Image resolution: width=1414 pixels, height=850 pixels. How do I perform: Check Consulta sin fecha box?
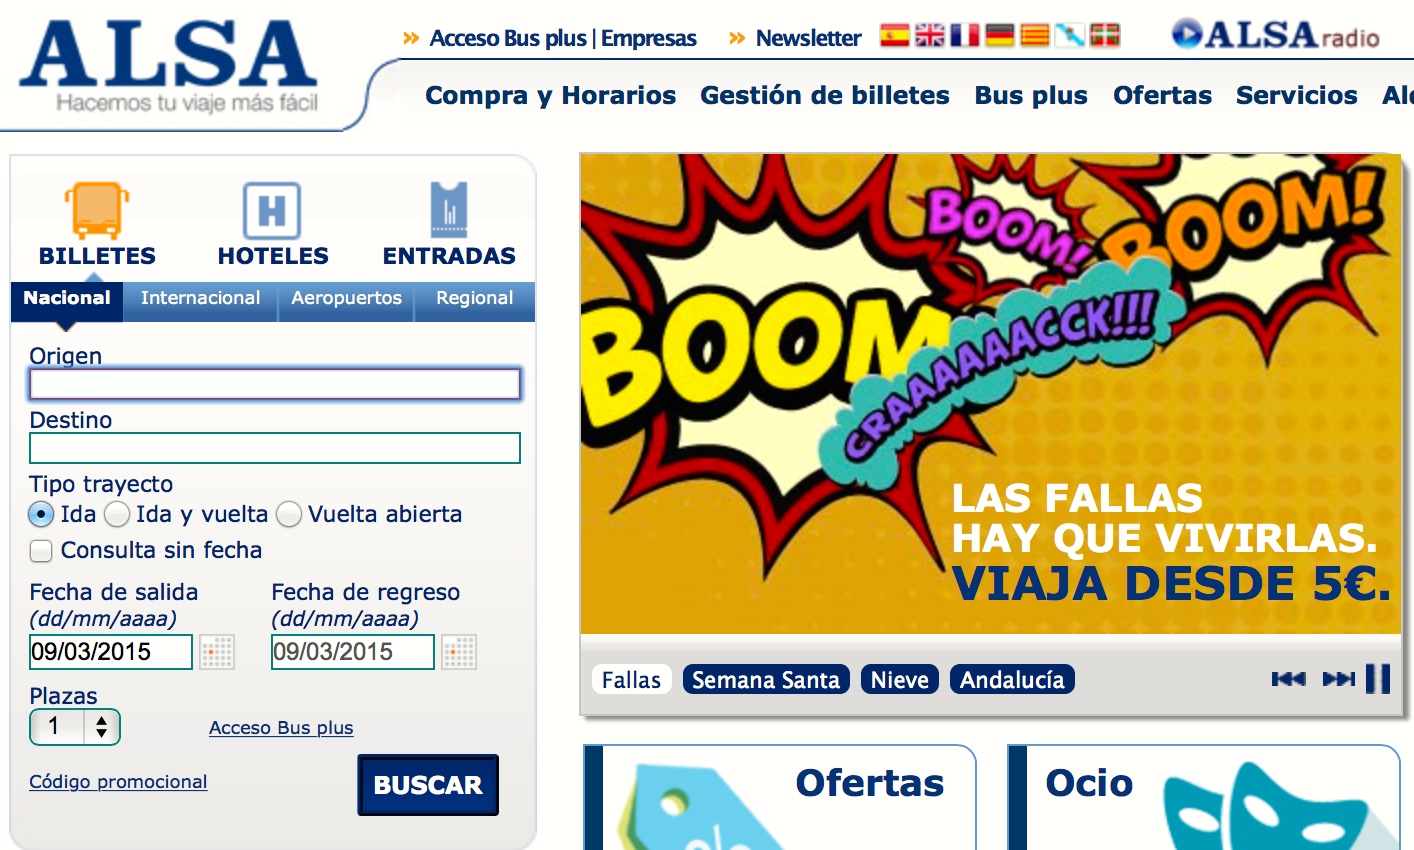41,551
